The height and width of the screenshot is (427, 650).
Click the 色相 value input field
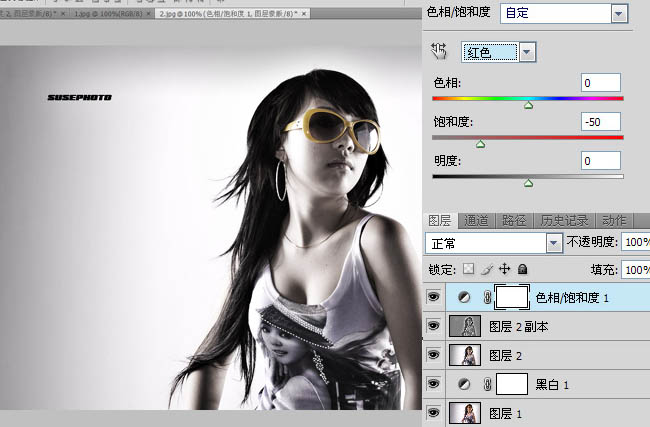pyautogui.click(x=600, y=82)
